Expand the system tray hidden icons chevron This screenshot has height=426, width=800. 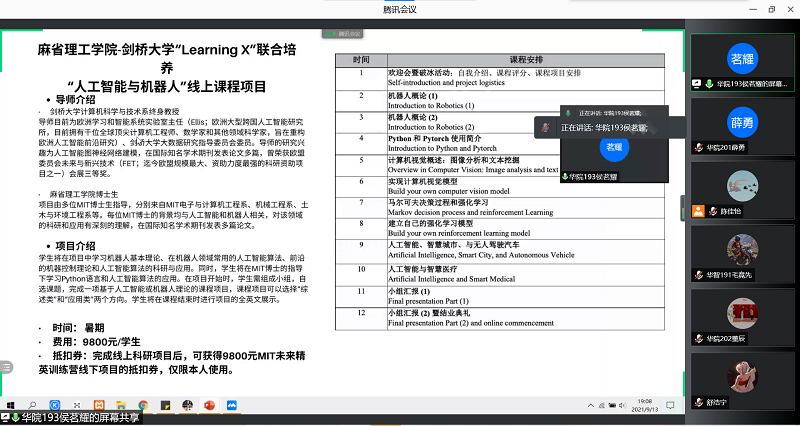(x=591, y=406)
